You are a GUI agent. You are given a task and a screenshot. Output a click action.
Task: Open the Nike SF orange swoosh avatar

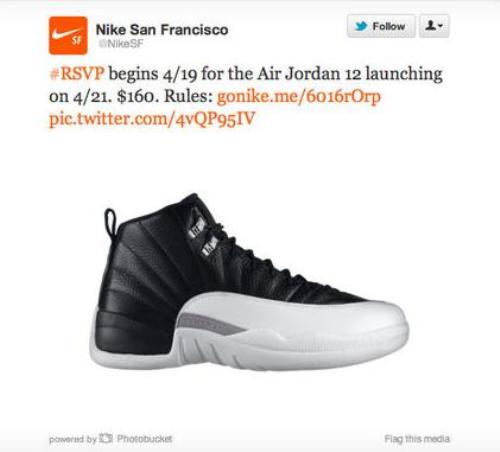pyautogui.click(x=68, y=35)
